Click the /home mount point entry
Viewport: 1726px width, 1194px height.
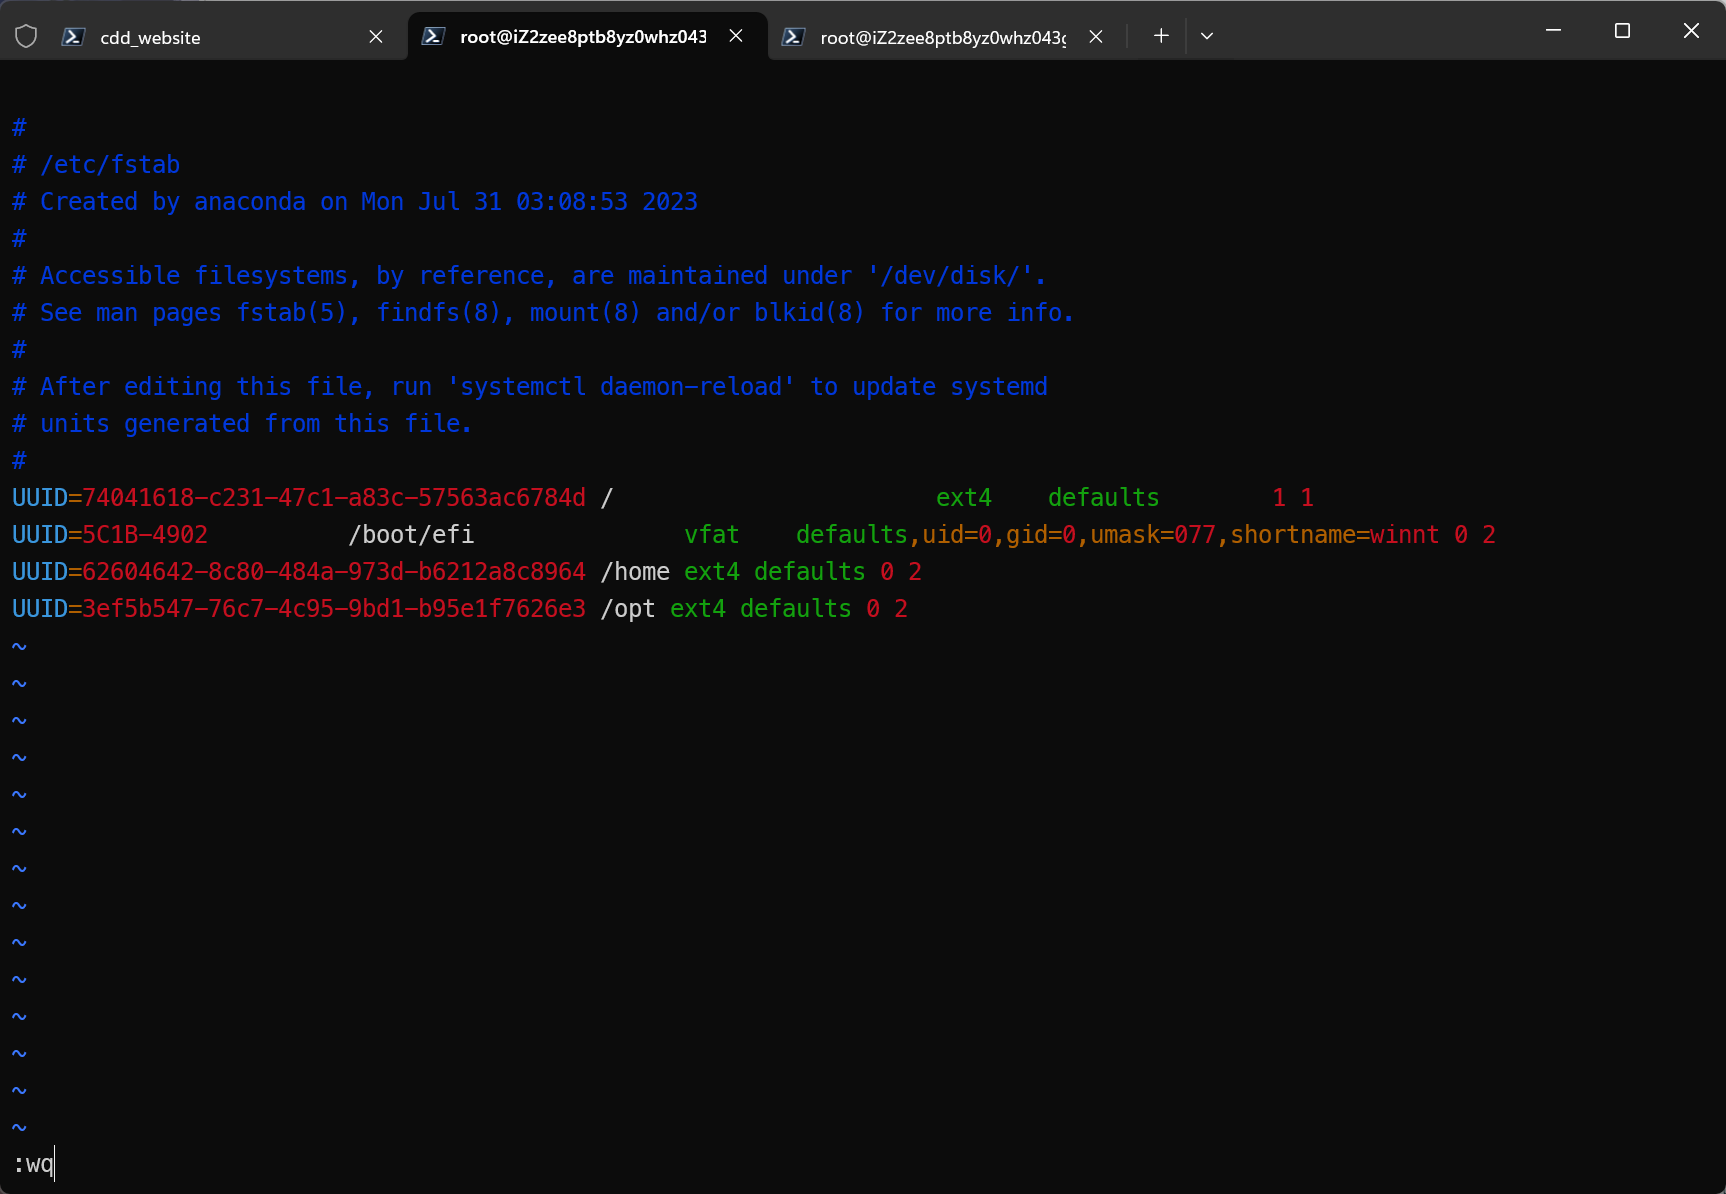tap(635, 572)
